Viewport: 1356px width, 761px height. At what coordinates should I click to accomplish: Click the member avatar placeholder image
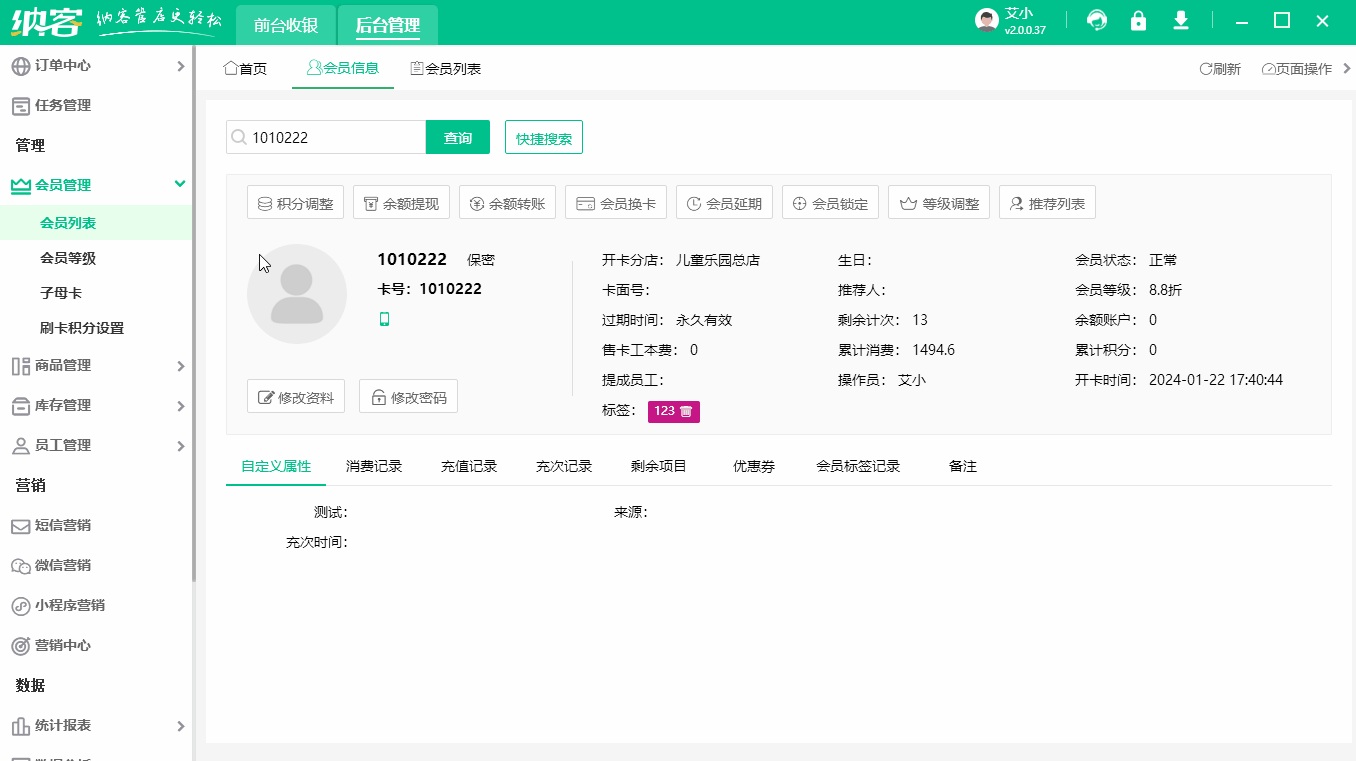297,293
